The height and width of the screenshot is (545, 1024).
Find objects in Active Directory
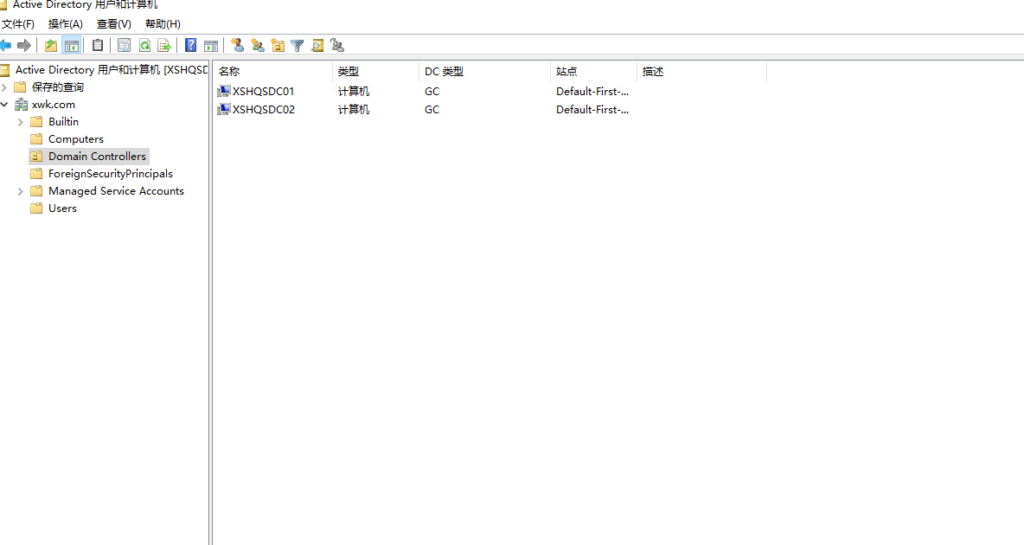(x=317, y=45)
